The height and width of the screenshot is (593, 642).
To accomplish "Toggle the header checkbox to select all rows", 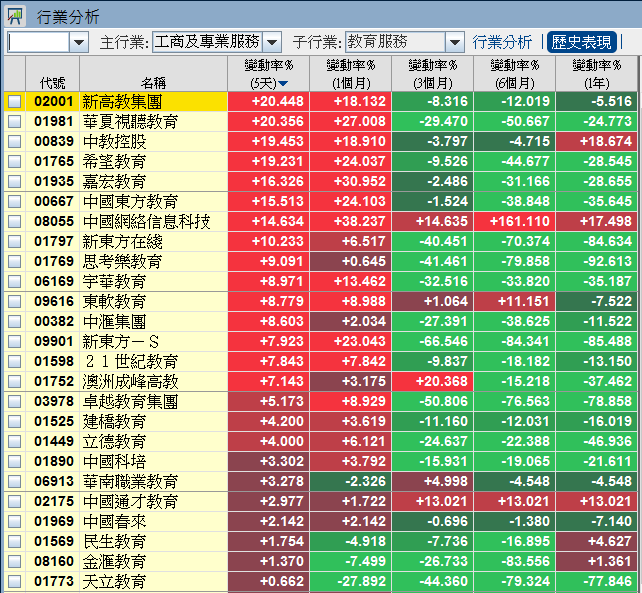I will point(14,74).
